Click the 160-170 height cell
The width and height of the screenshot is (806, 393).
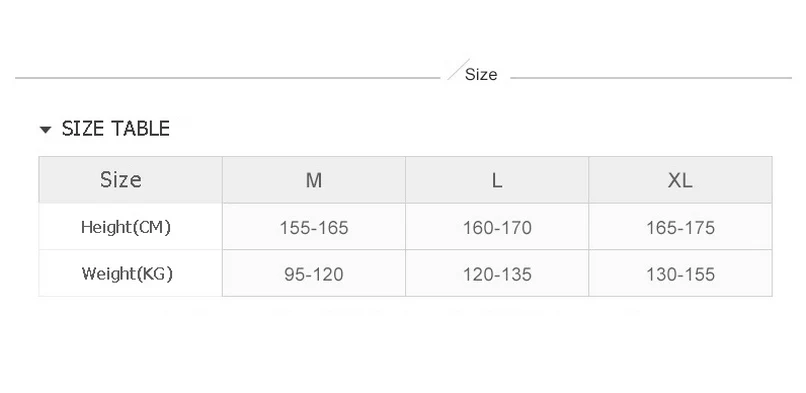(x=497, y=227)
